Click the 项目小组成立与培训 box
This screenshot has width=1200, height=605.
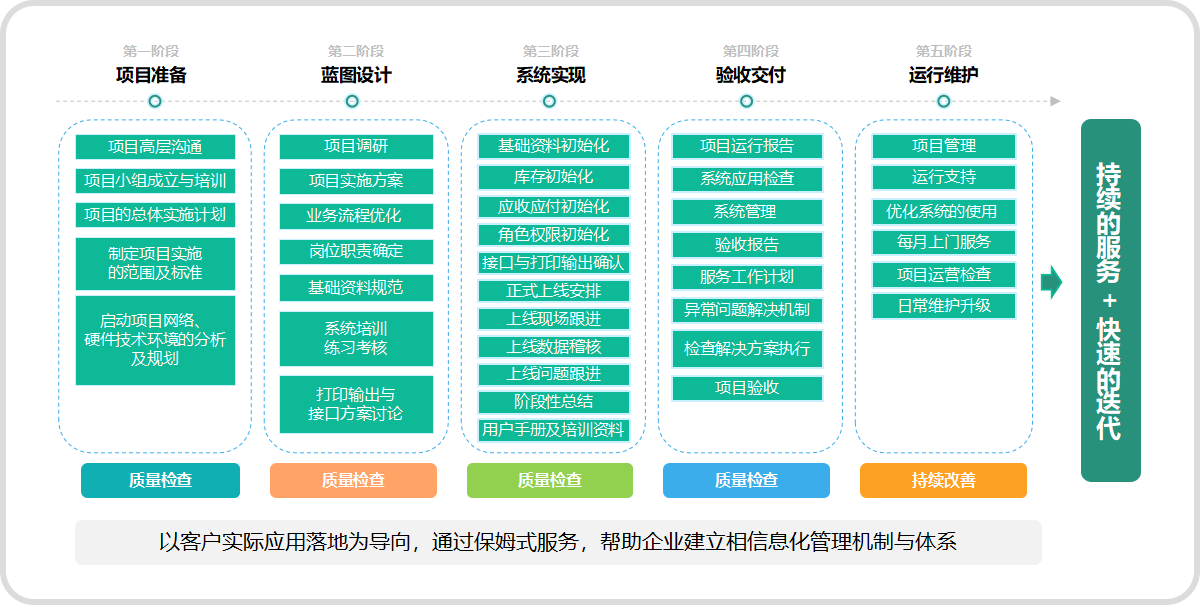click(155, 181)
